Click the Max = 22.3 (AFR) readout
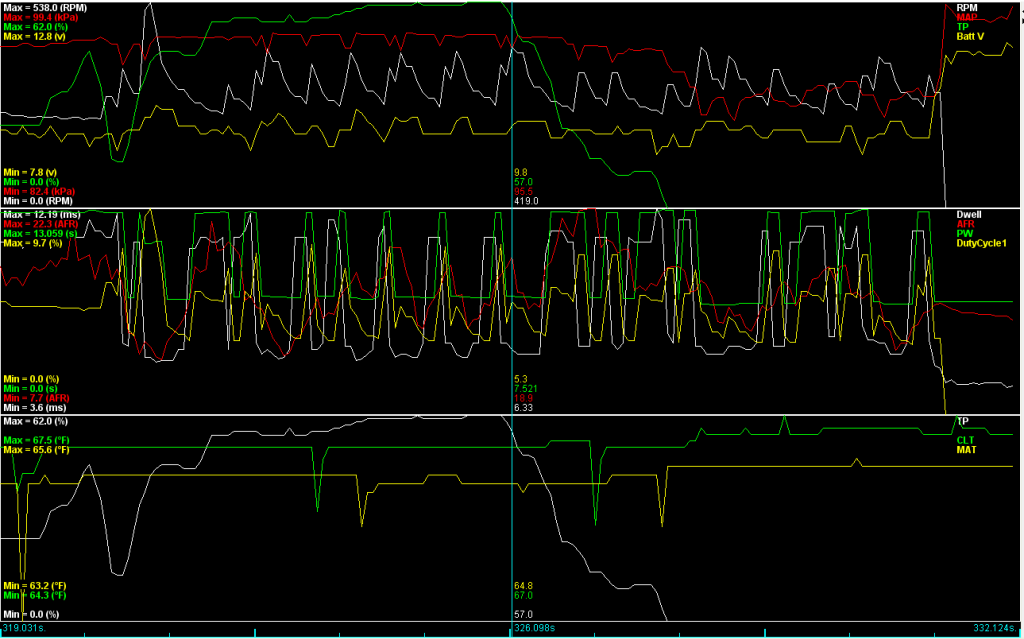Viewport: 1024px width, 639px height. click(42, 223)
